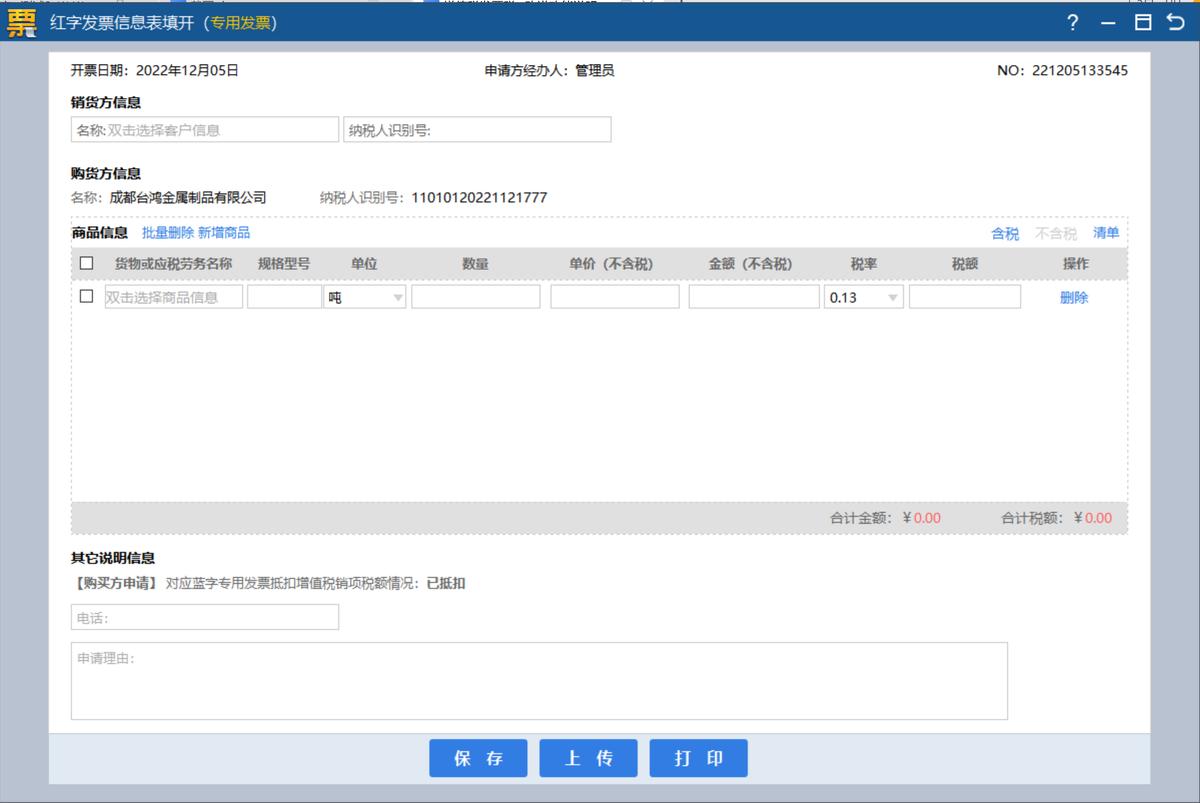Image resolution: width=1200 pixels, height=803 pixels.
Task: Click the 保存 save button
Action: [x=478, y=758]
